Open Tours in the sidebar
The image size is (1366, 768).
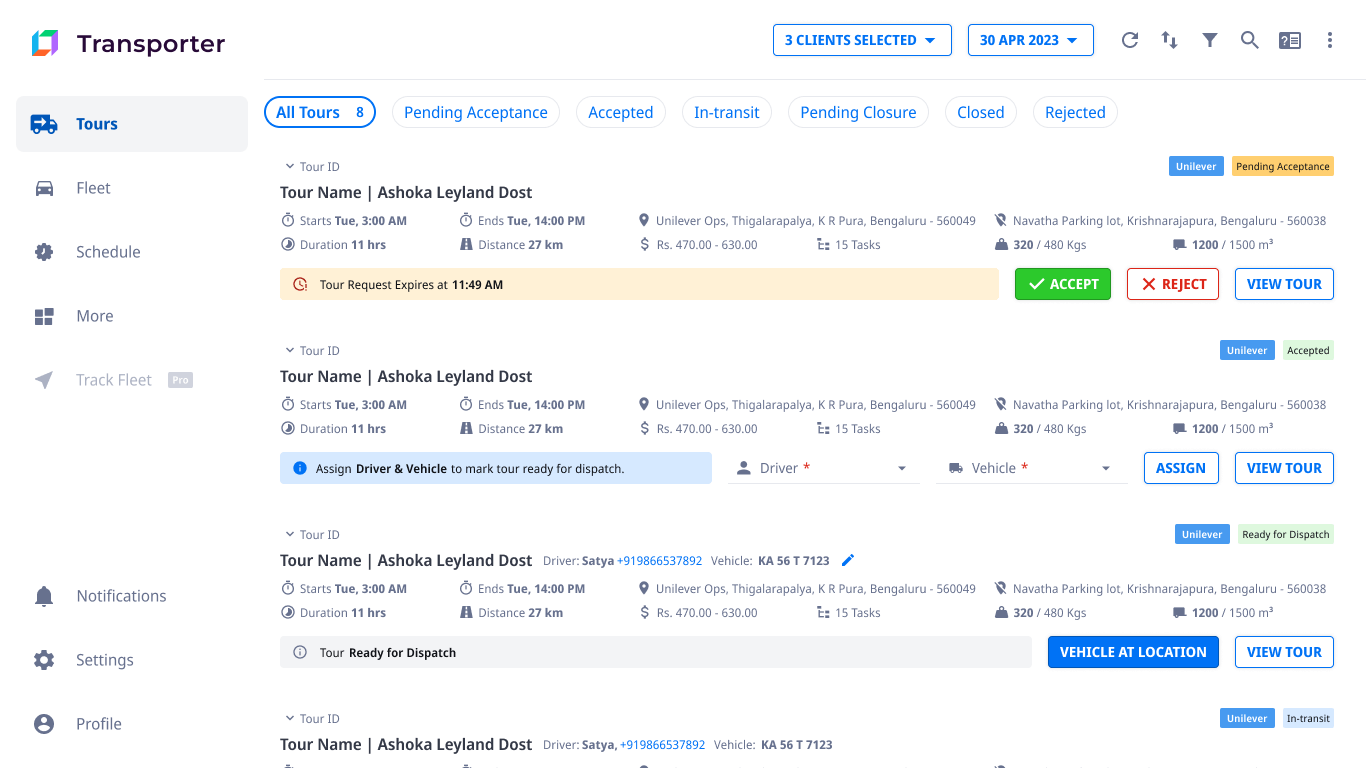tap(132, 124)
